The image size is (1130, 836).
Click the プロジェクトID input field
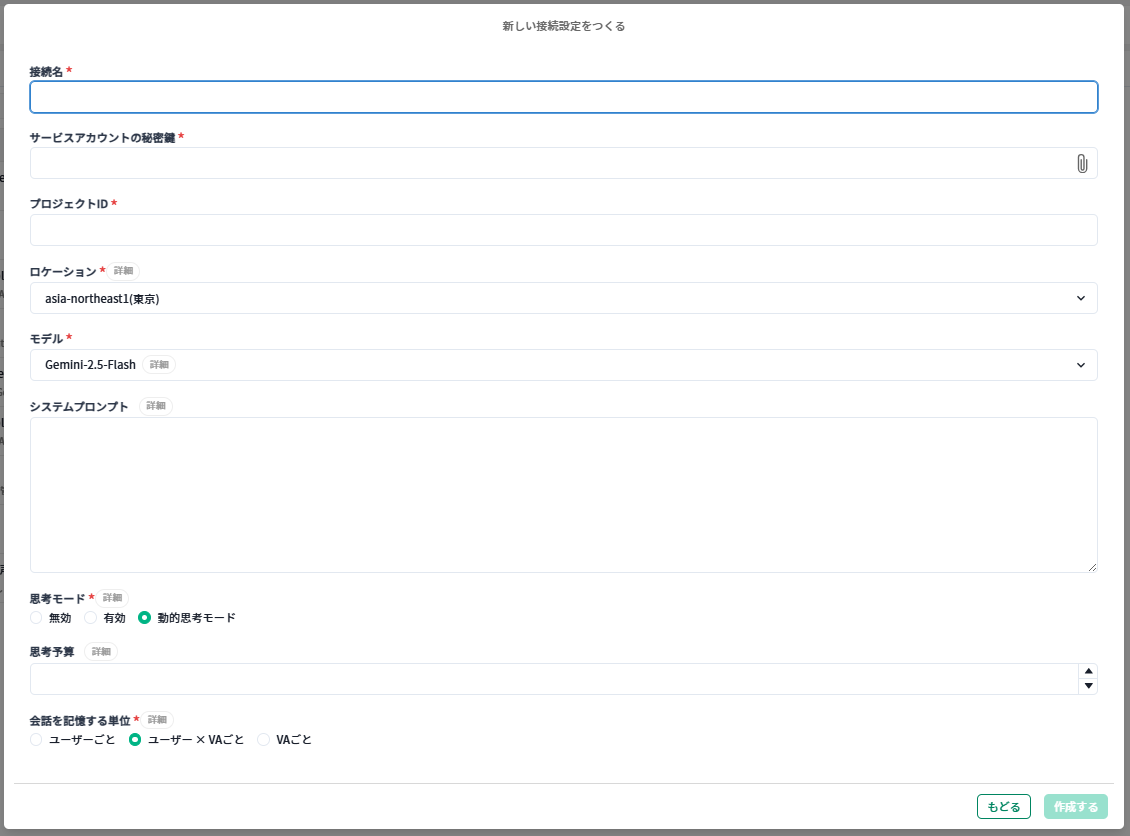(x=563, y=230)
